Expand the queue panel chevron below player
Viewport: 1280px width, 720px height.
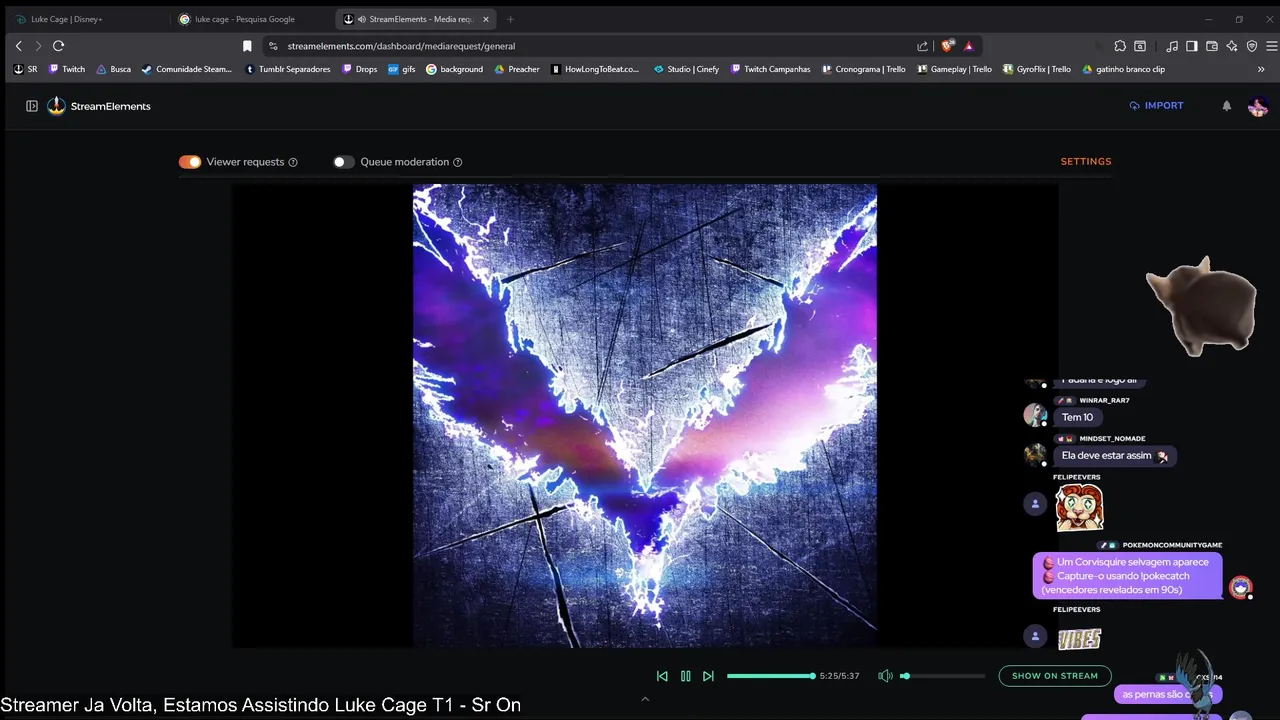click(645, 699)
